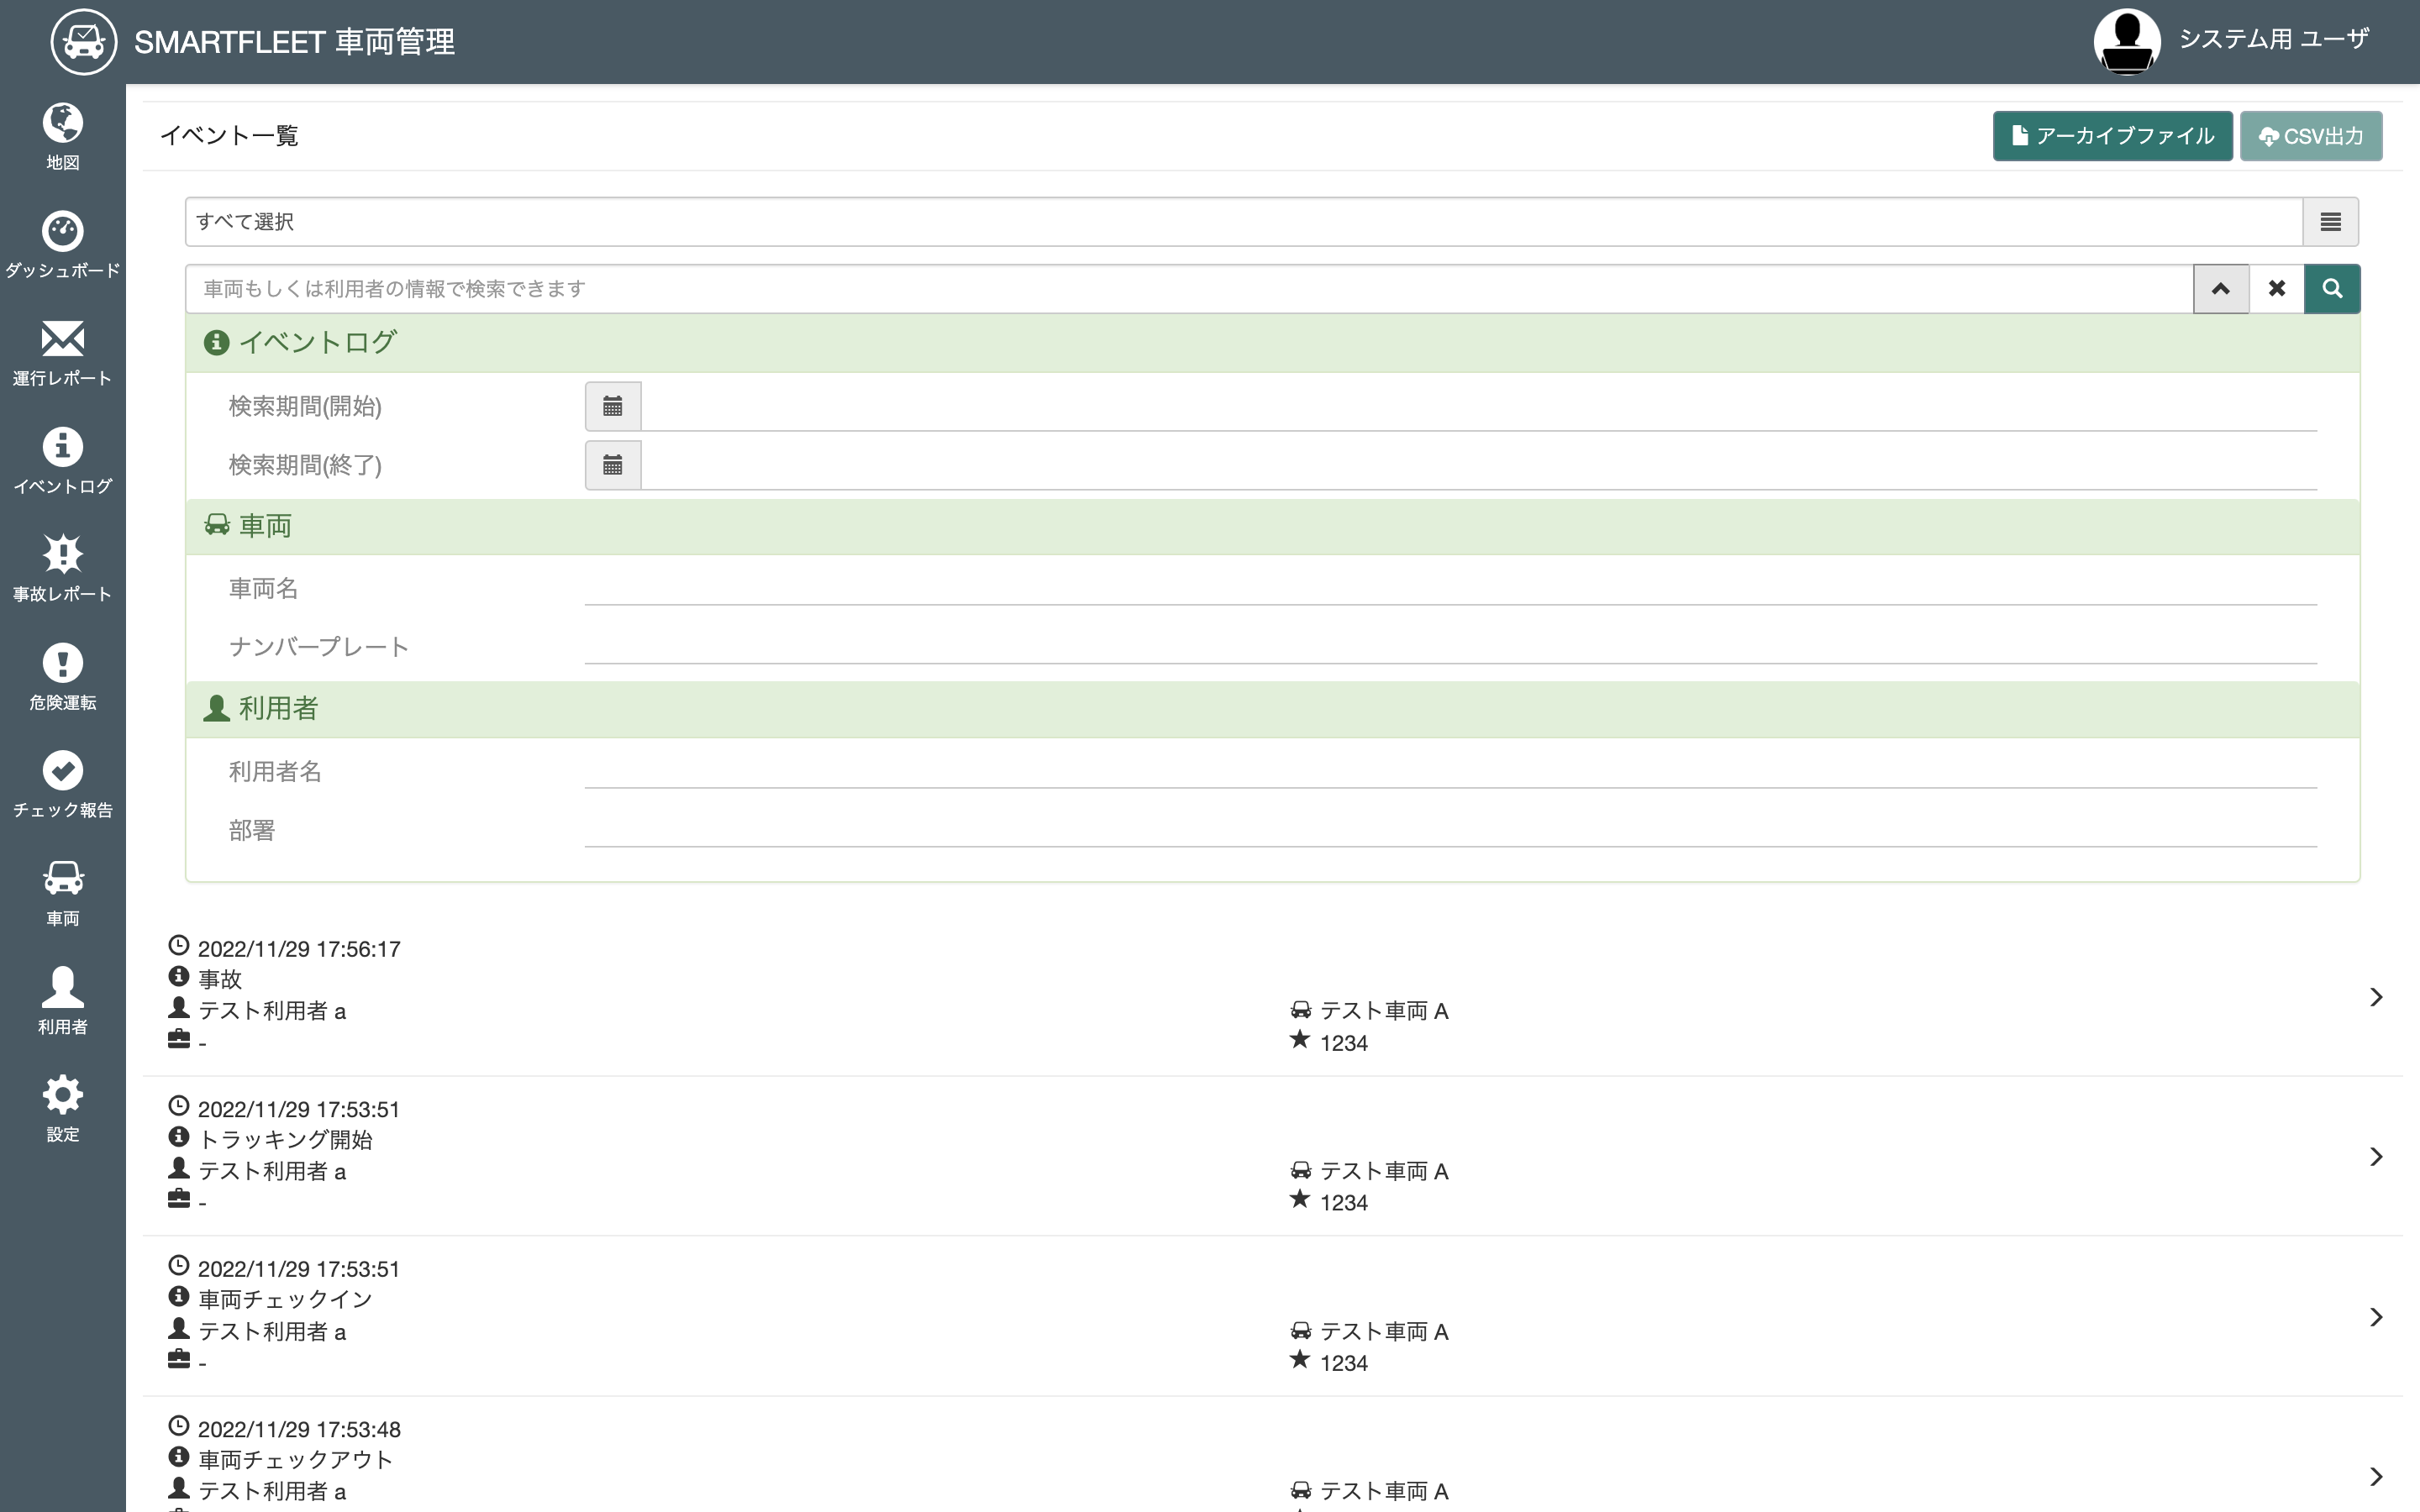Click the 事故 event type text
This screenshot has height=1512, width=2420.
click(220, 979)
